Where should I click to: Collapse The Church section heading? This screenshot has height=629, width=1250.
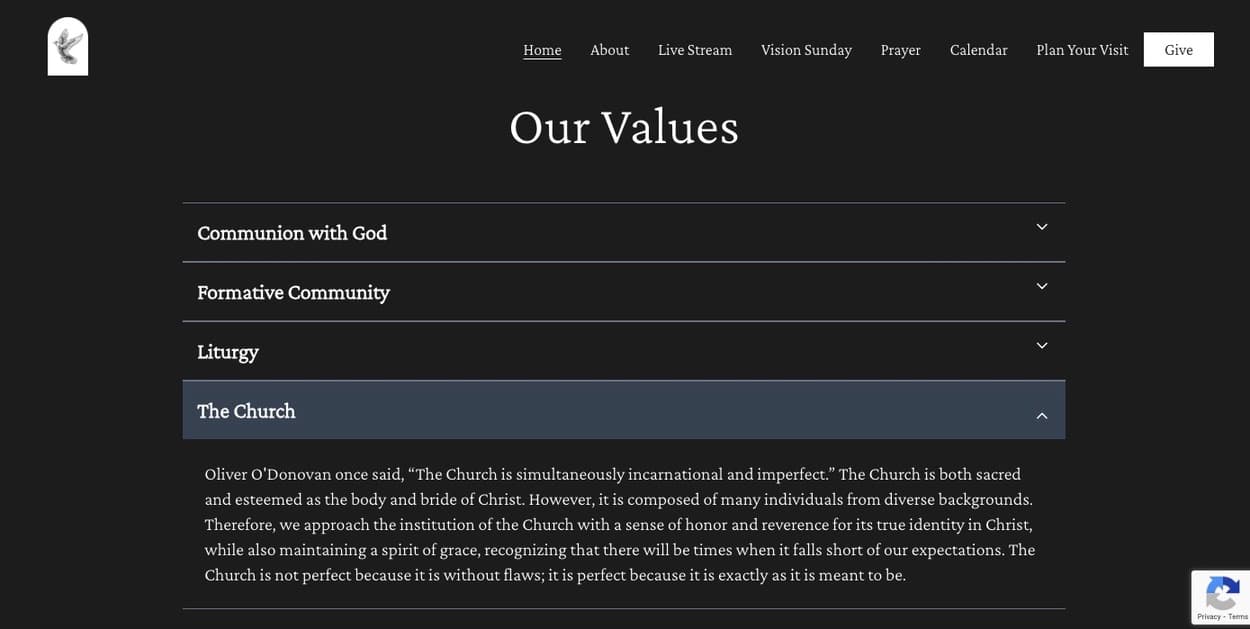click(x=246, y=411)
